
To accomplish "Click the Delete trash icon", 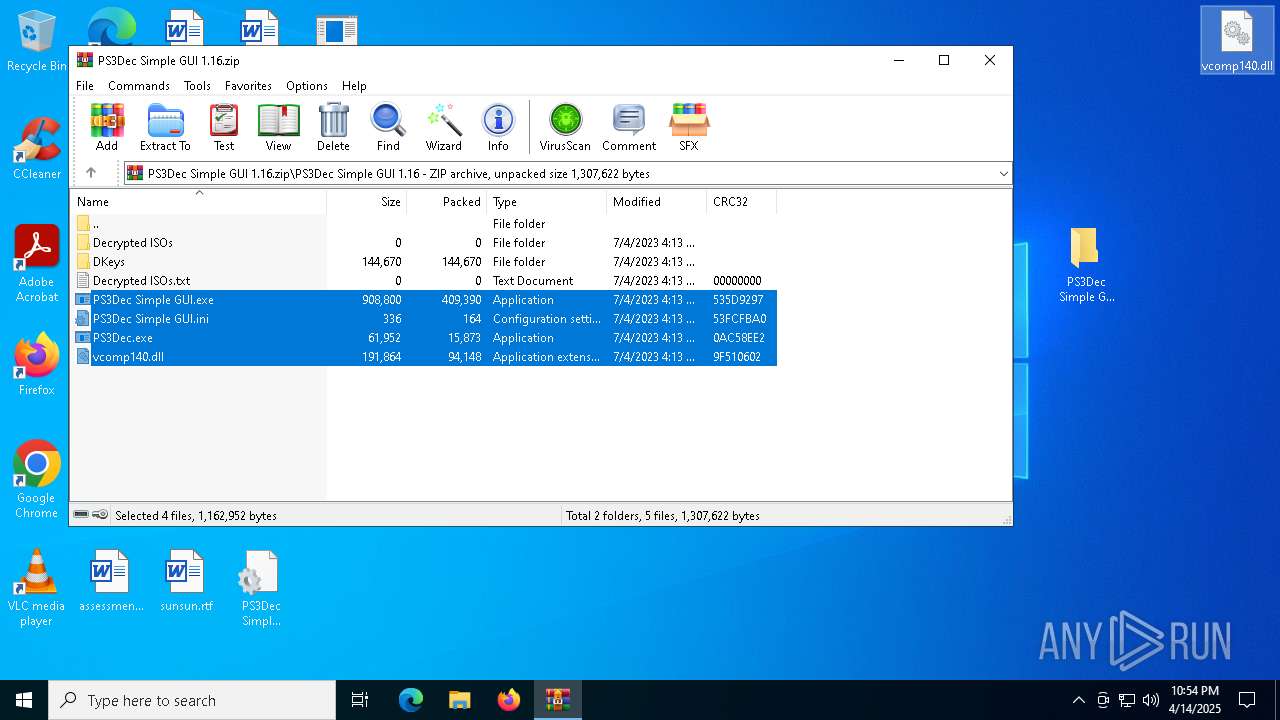I will point(333,127).
